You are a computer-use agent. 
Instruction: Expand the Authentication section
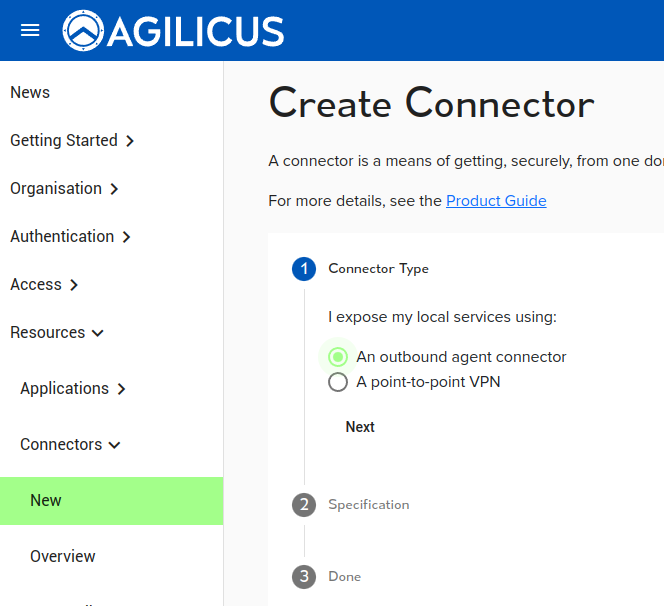click(70, 237)
